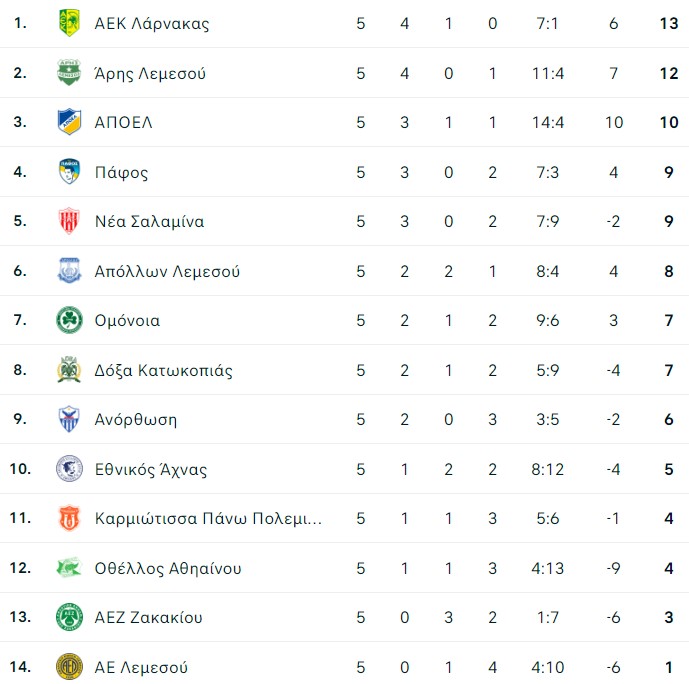The width and height of the screenshot is (689, 684).
Task: Select rank number 14. in last row
Action: click(21, 667)
